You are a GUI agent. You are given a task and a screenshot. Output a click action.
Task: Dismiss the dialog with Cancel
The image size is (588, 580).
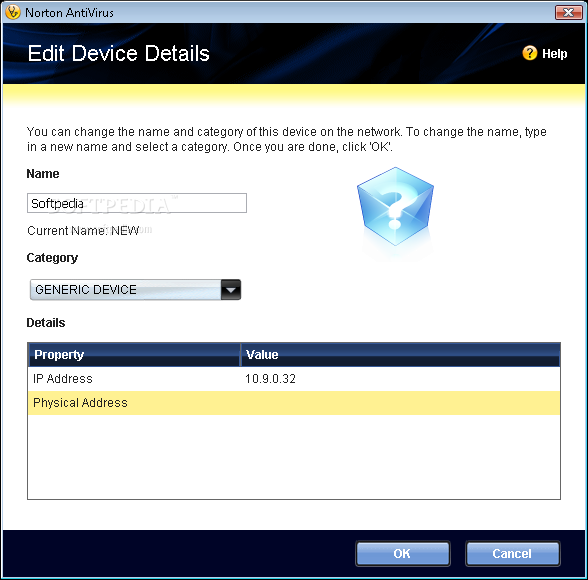(513, 553)
